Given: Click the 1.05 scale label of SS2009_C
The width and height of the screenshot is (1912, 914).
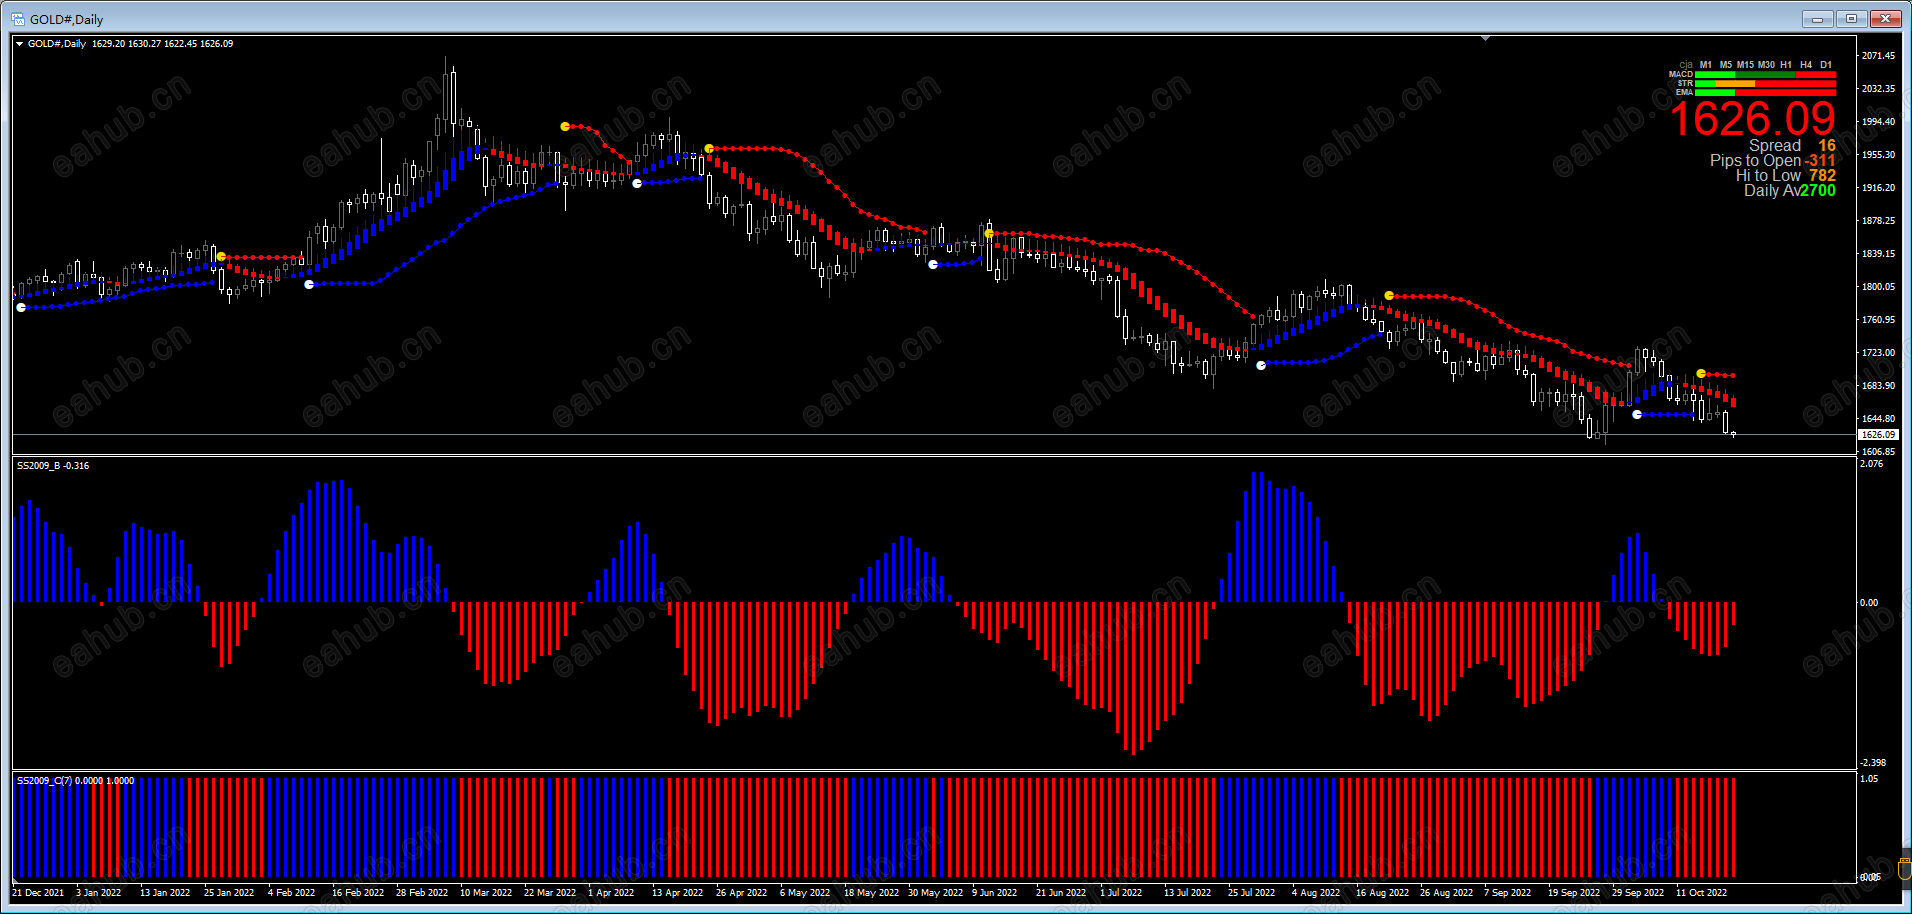Looking at the screenshot, I should (x=1869, y=779).
